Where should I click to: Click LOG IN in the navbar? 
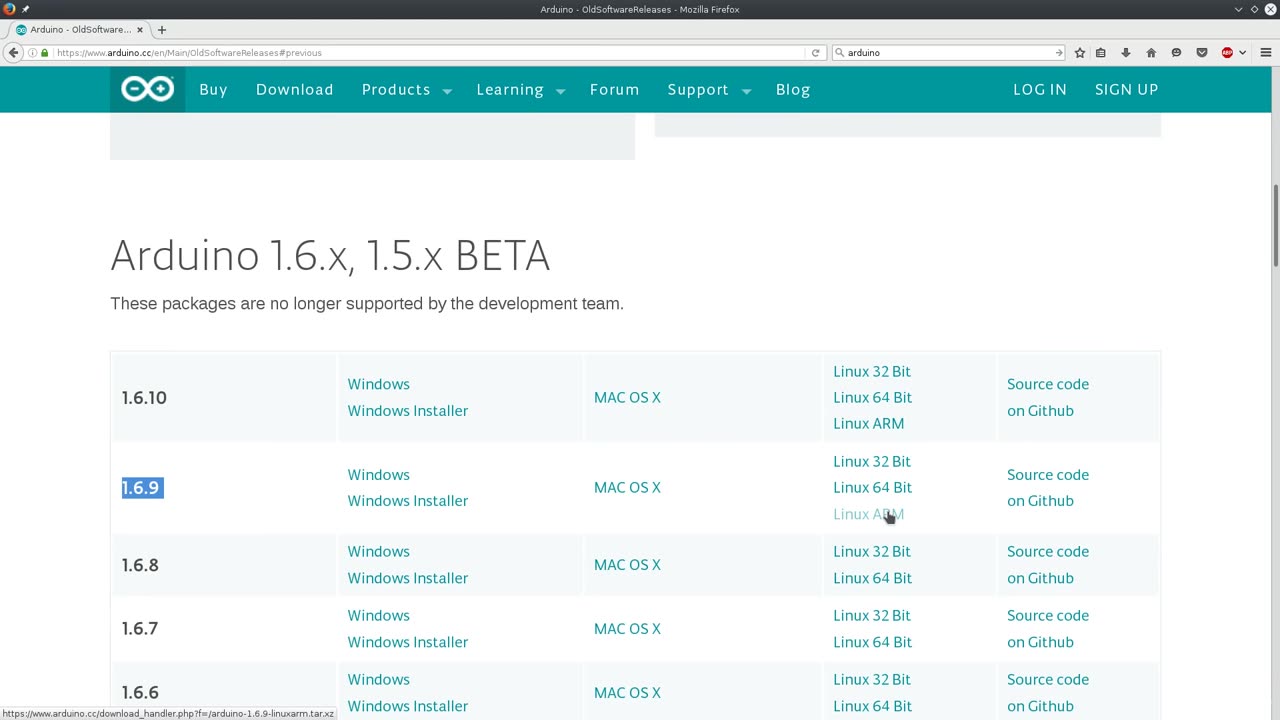(x=1040, y=90)
